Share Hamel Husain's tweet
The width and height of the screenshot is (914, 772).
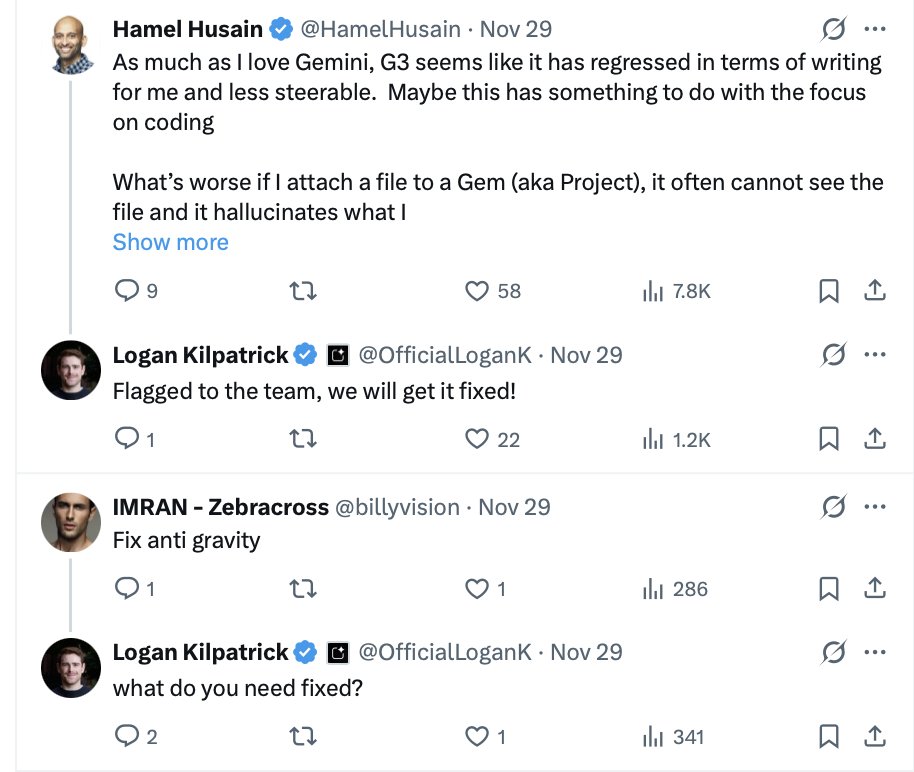click(874, 291)
